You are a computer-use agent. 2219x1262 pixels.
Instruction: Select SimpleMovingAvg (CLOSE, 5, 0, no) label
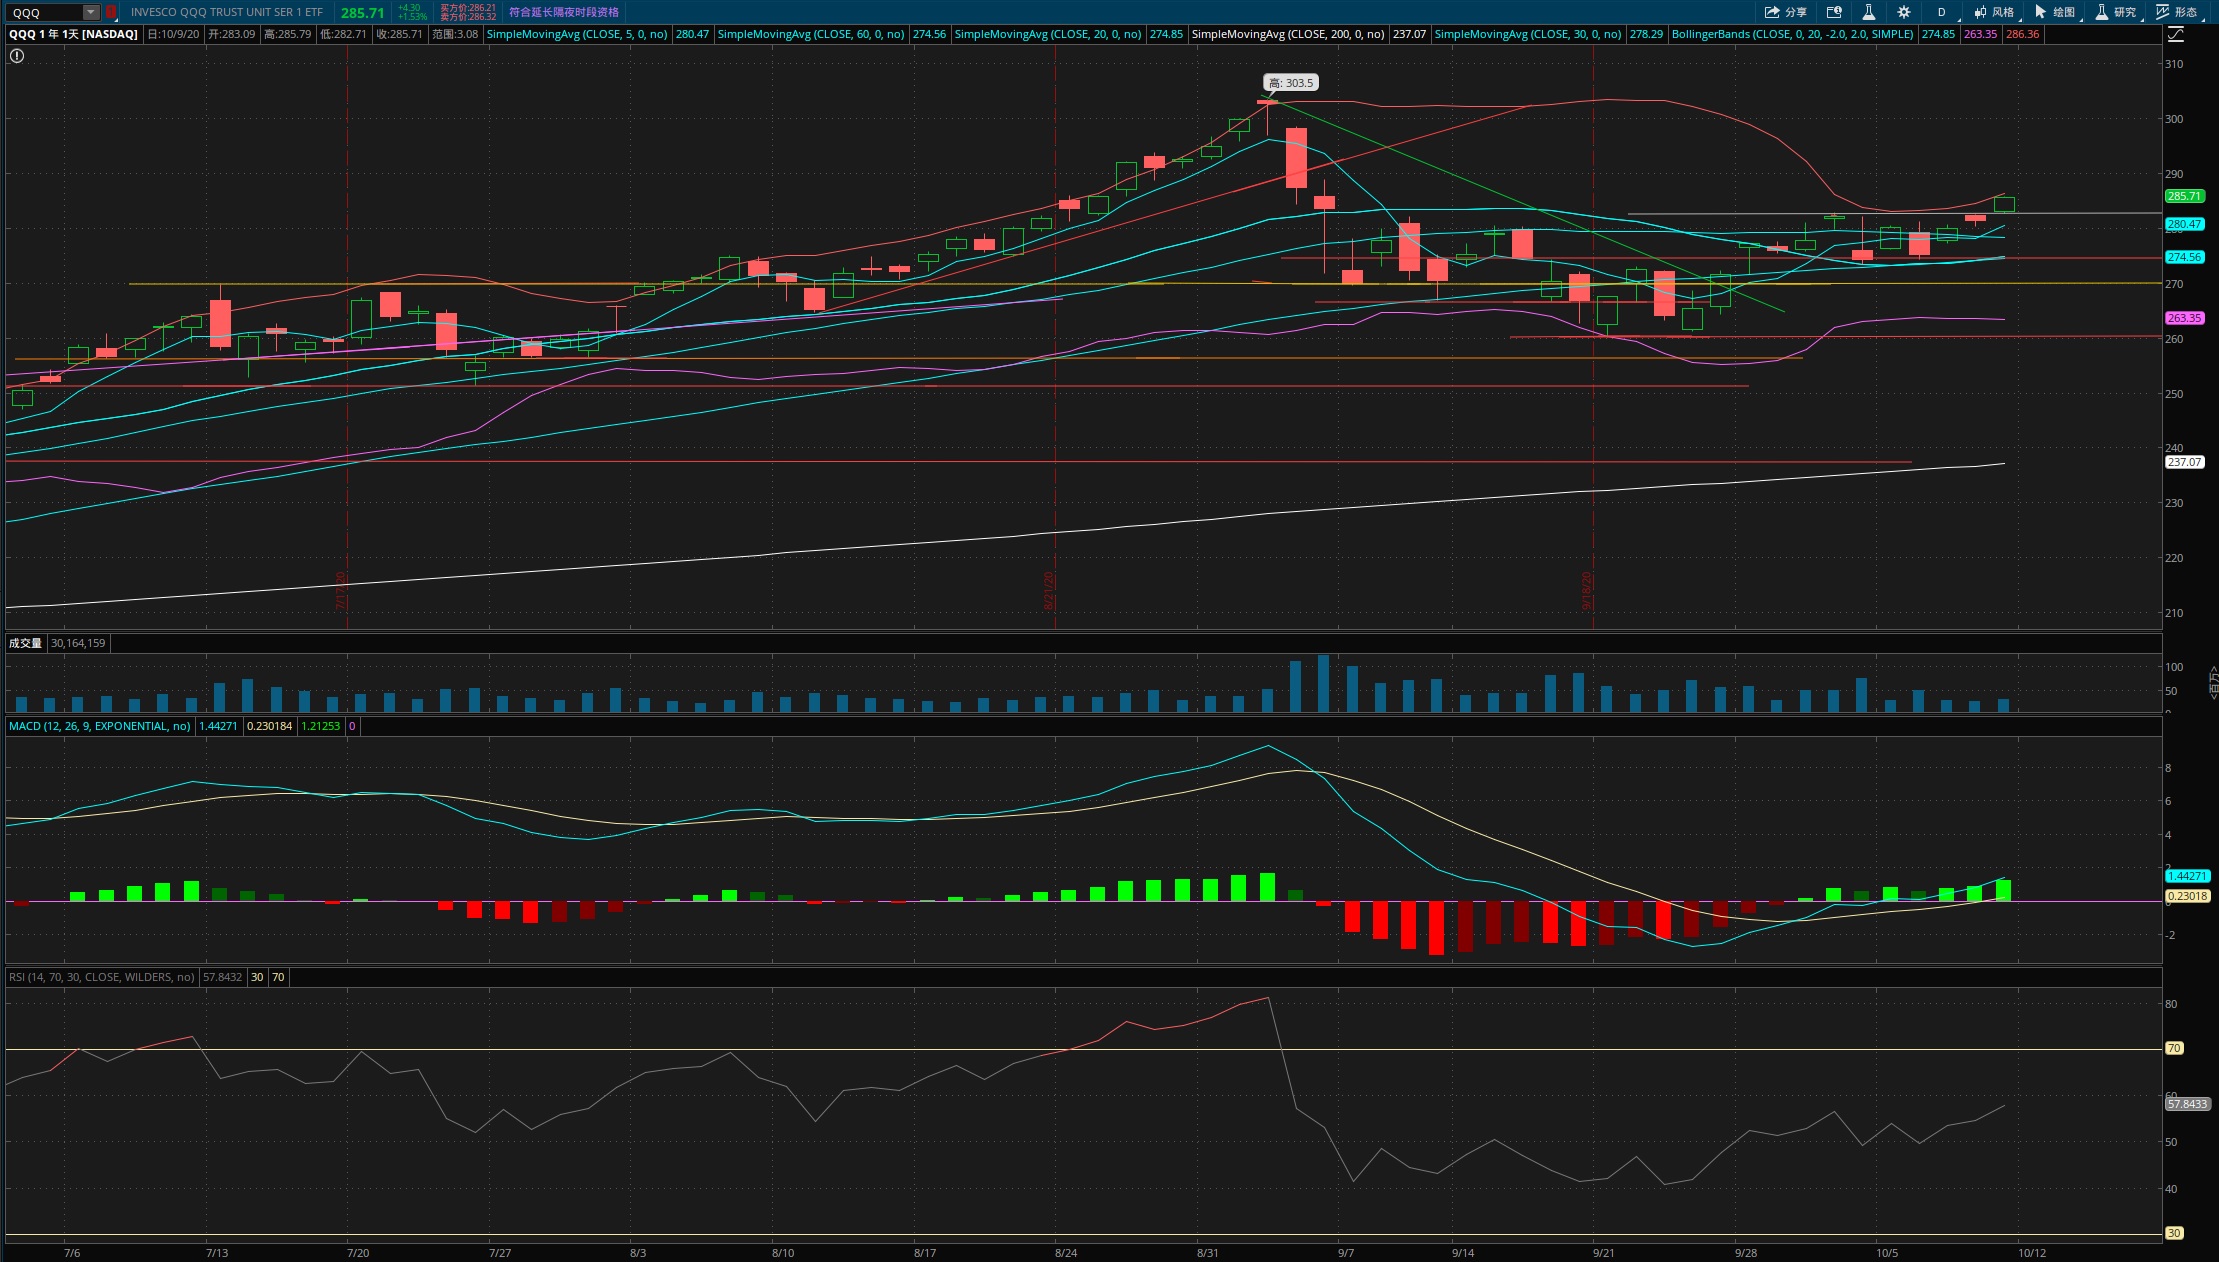pyautogui.click(x=577, y=34)
